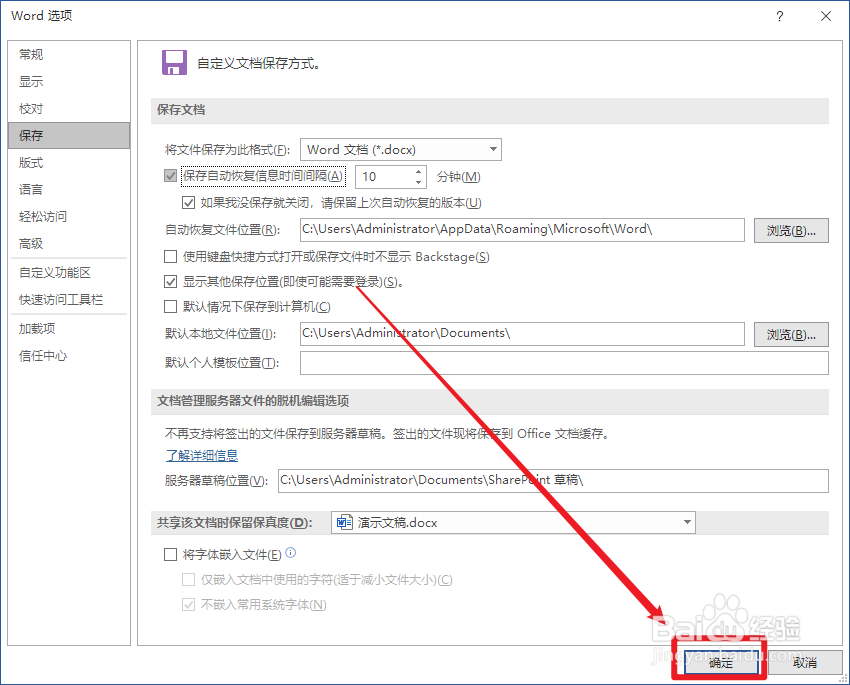Toggle 不嵌入常用系统字体 checkbox
The height and width of the screenshot is (685, 850).
point(188,605)
